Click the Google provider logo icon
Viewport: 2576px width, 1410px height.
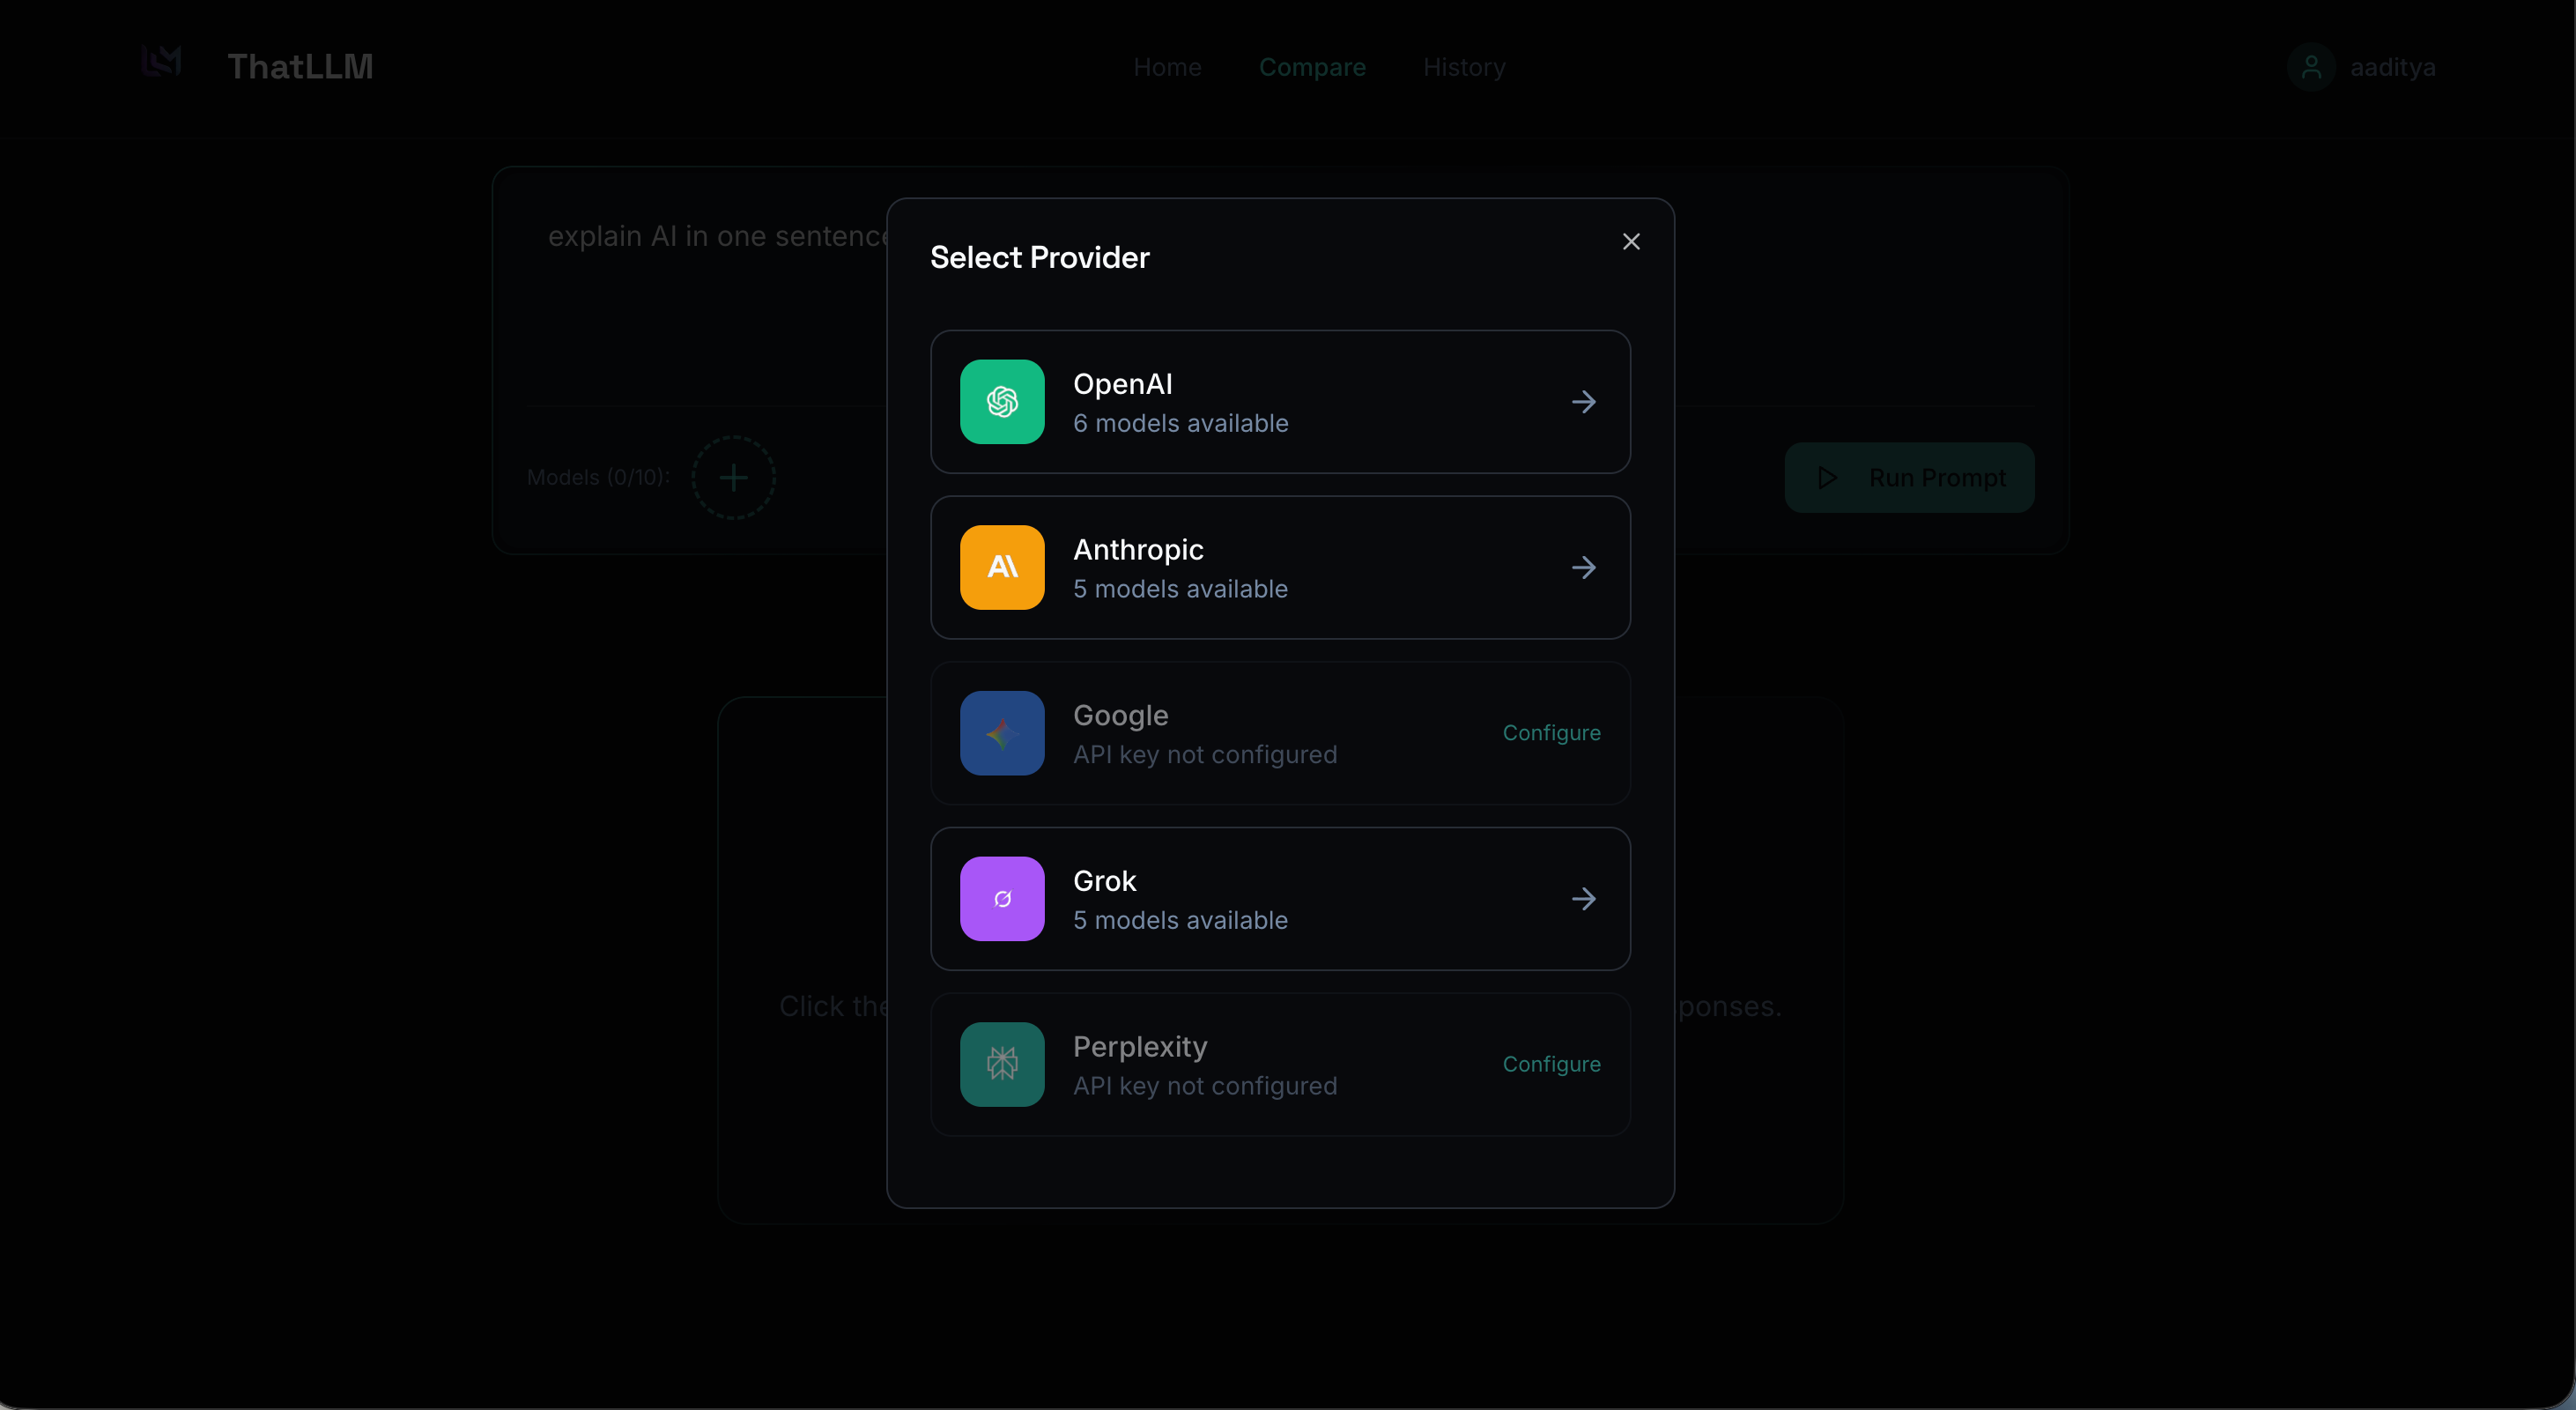1002,733
